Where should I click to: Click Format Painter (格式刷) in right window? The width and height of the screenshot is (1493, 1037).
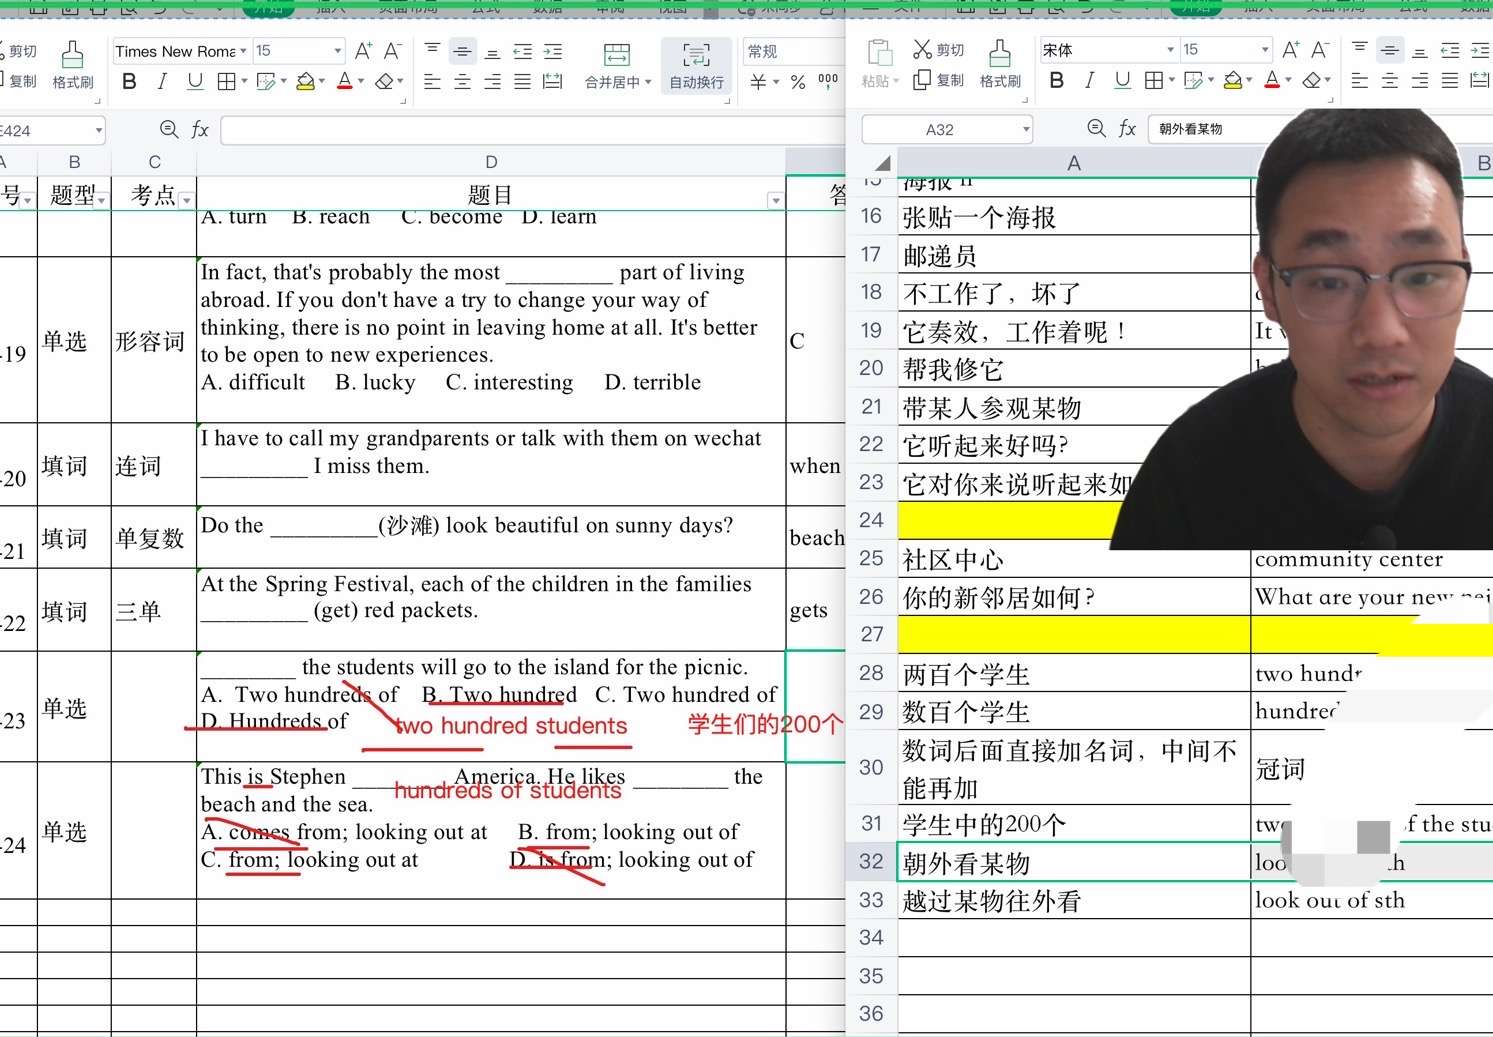coord(1000,64)
